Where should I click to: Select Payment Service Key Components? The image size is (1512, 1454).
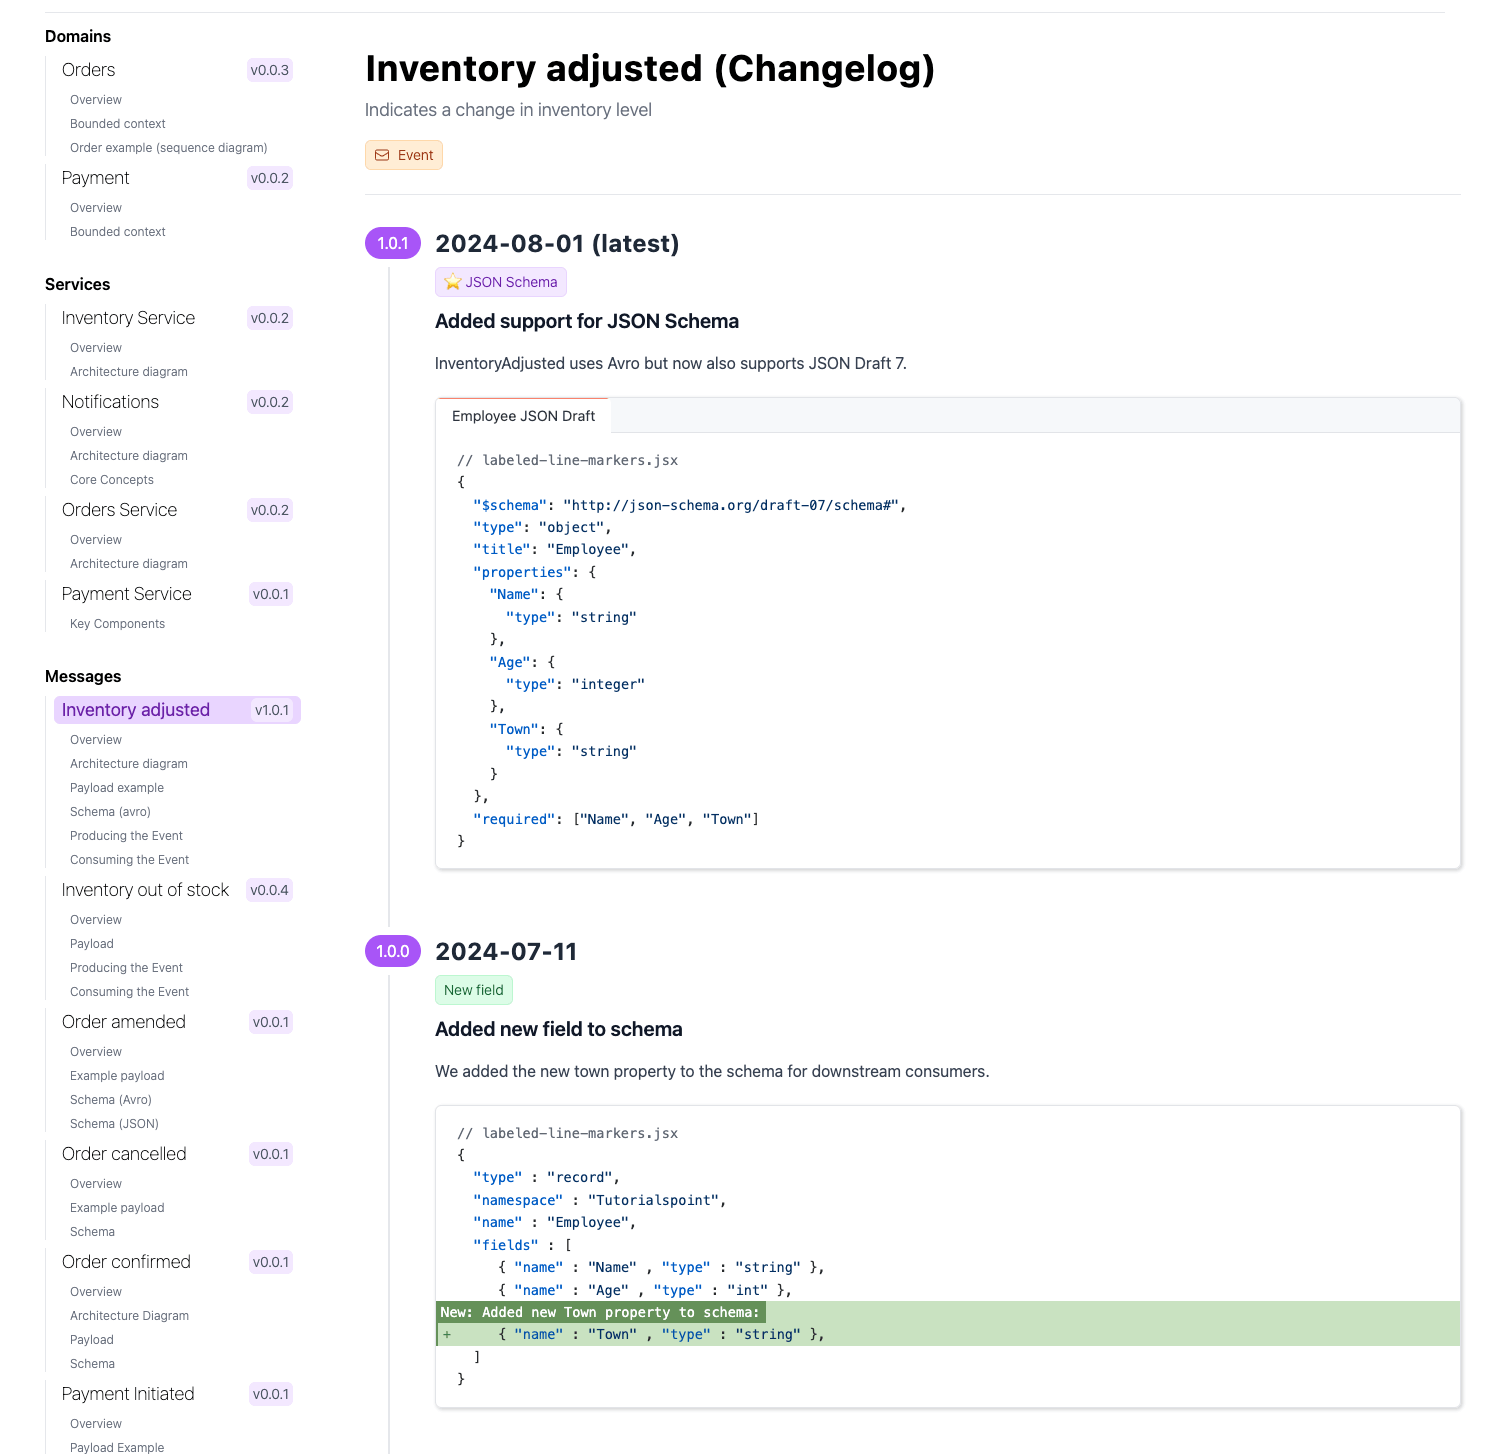tap(117, 624)
